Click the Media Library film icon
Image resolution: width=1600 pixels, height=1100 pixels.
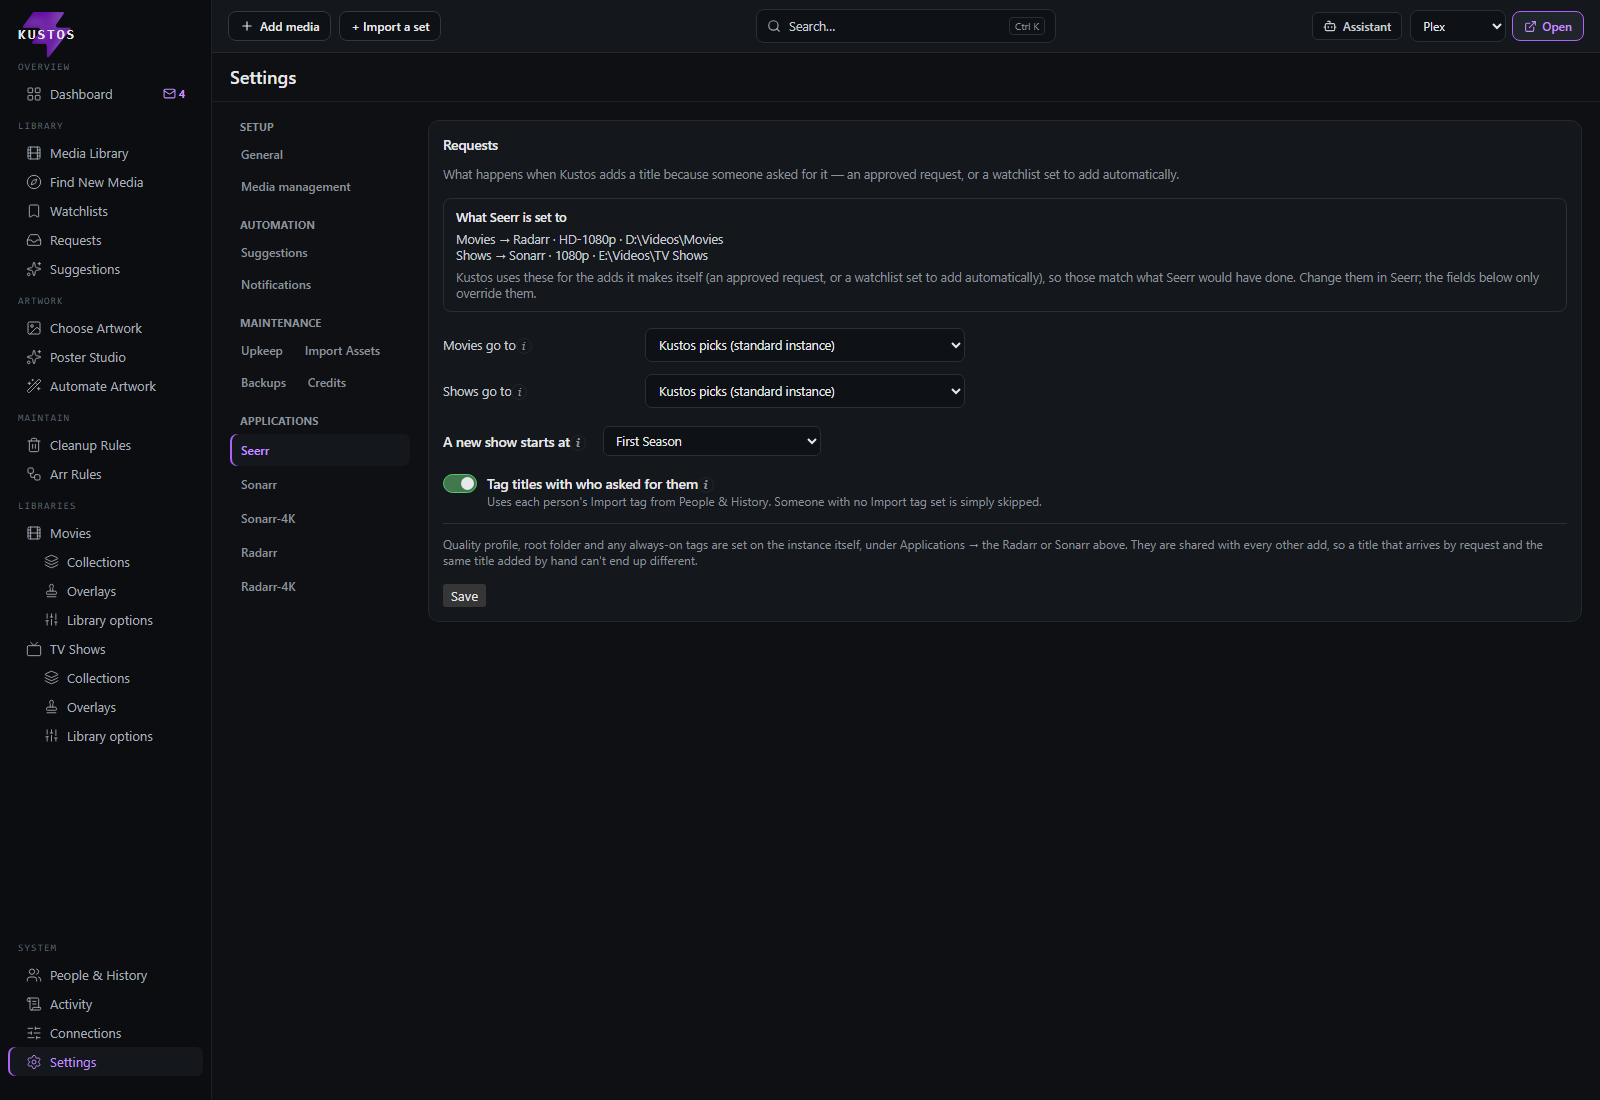pos(34,153)
